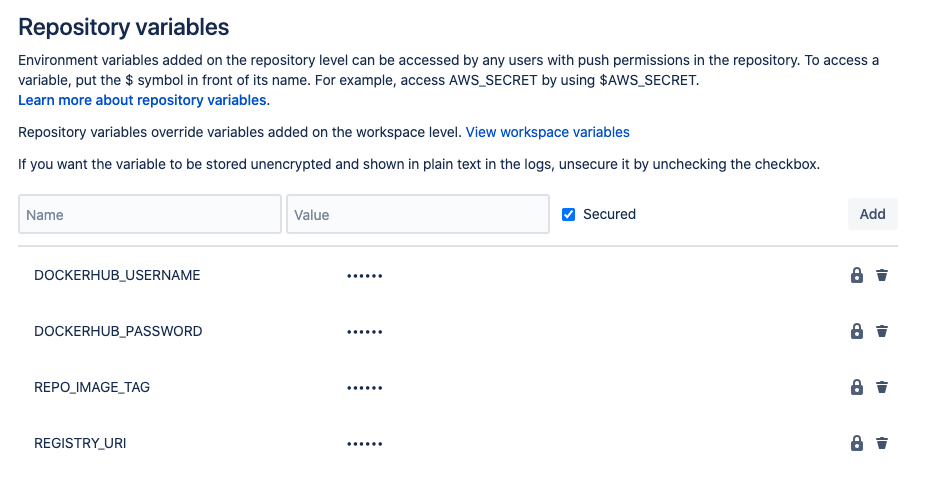
Task: Focus the Value input field
Action: click(x=418, y=215)
